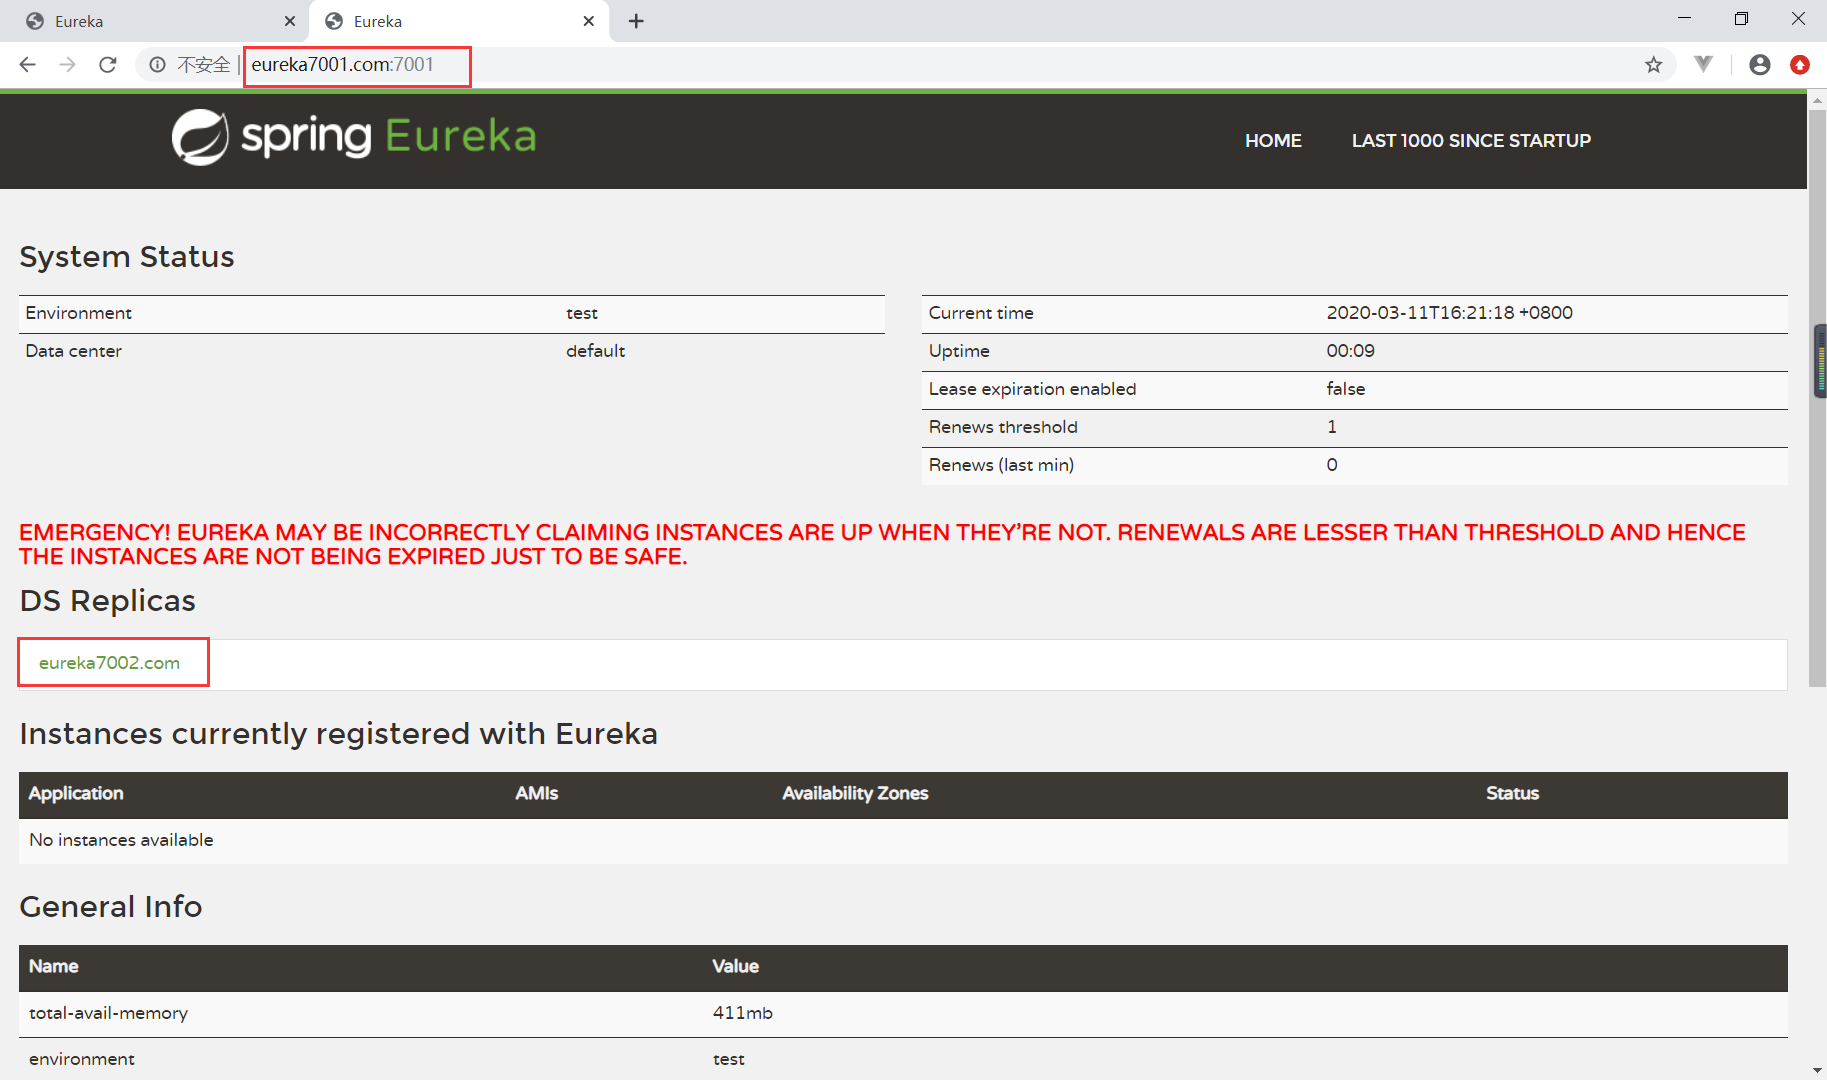
Task: Open the HOME navigation link
Action: (1272, 141)
